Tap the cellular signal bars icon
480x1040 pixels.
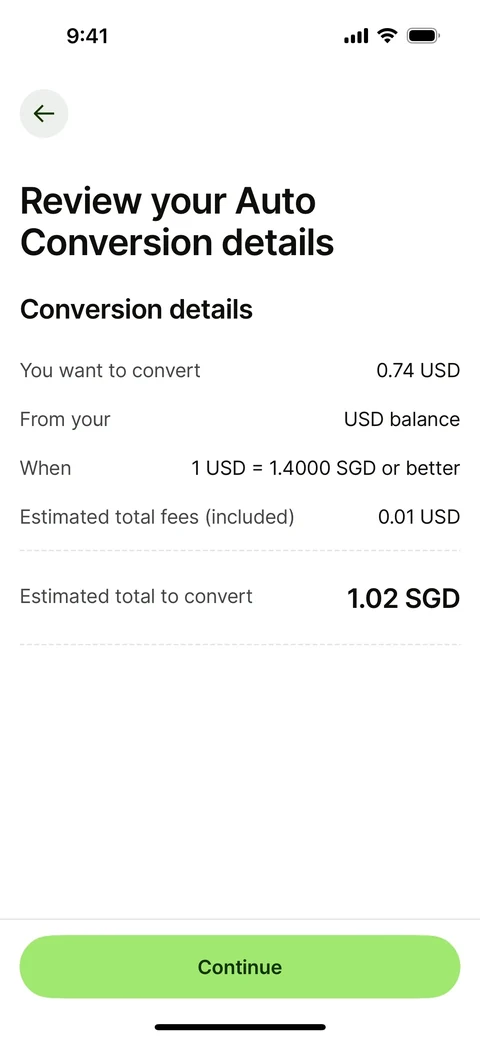point(356,36)
